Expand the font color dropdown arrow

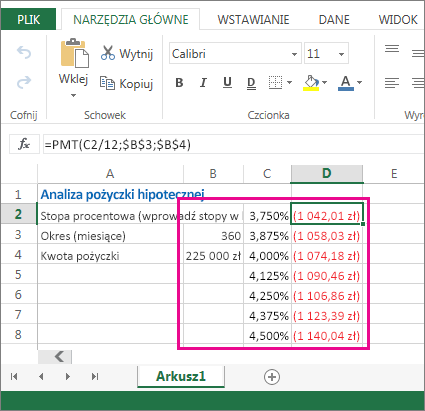pos(359,82)
